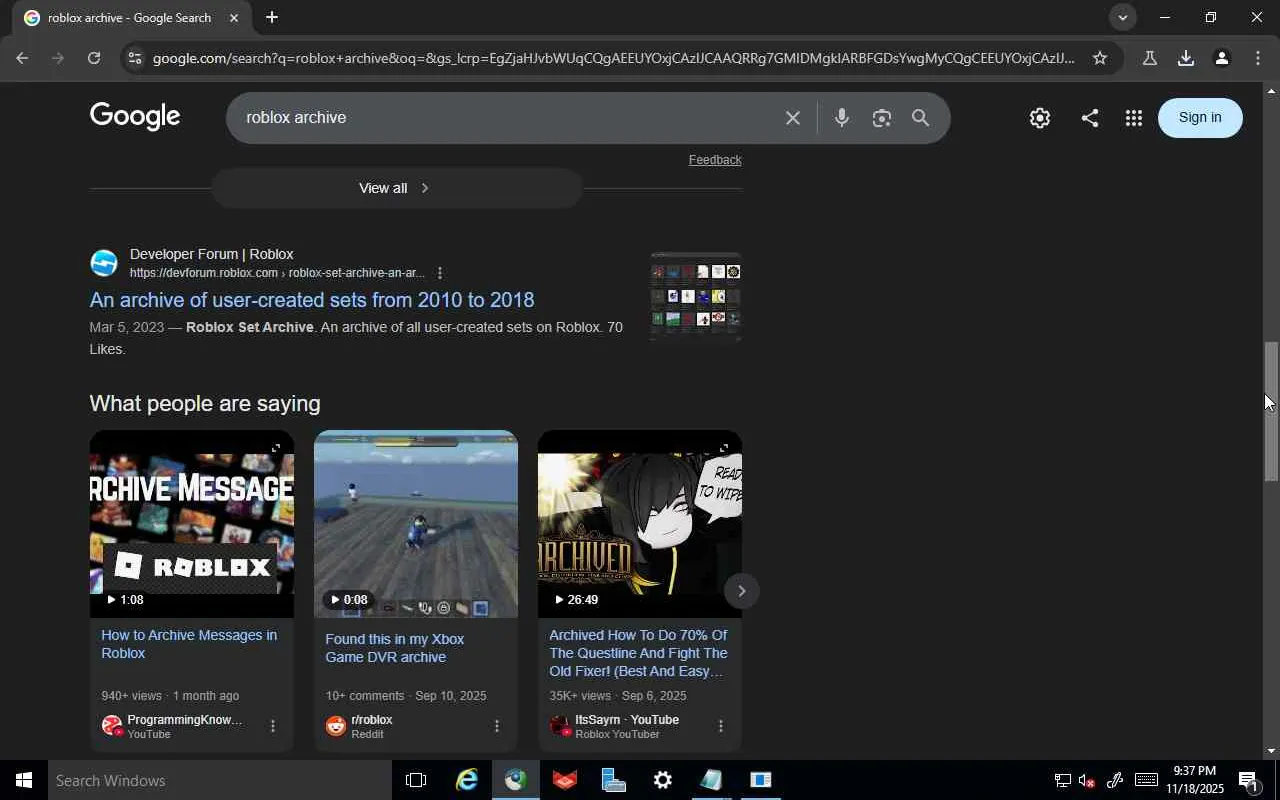The width and height of the screenshot is (1280, 800).
Task: Select the roblox archive browser tab
Action: click(x=130, y=18)
